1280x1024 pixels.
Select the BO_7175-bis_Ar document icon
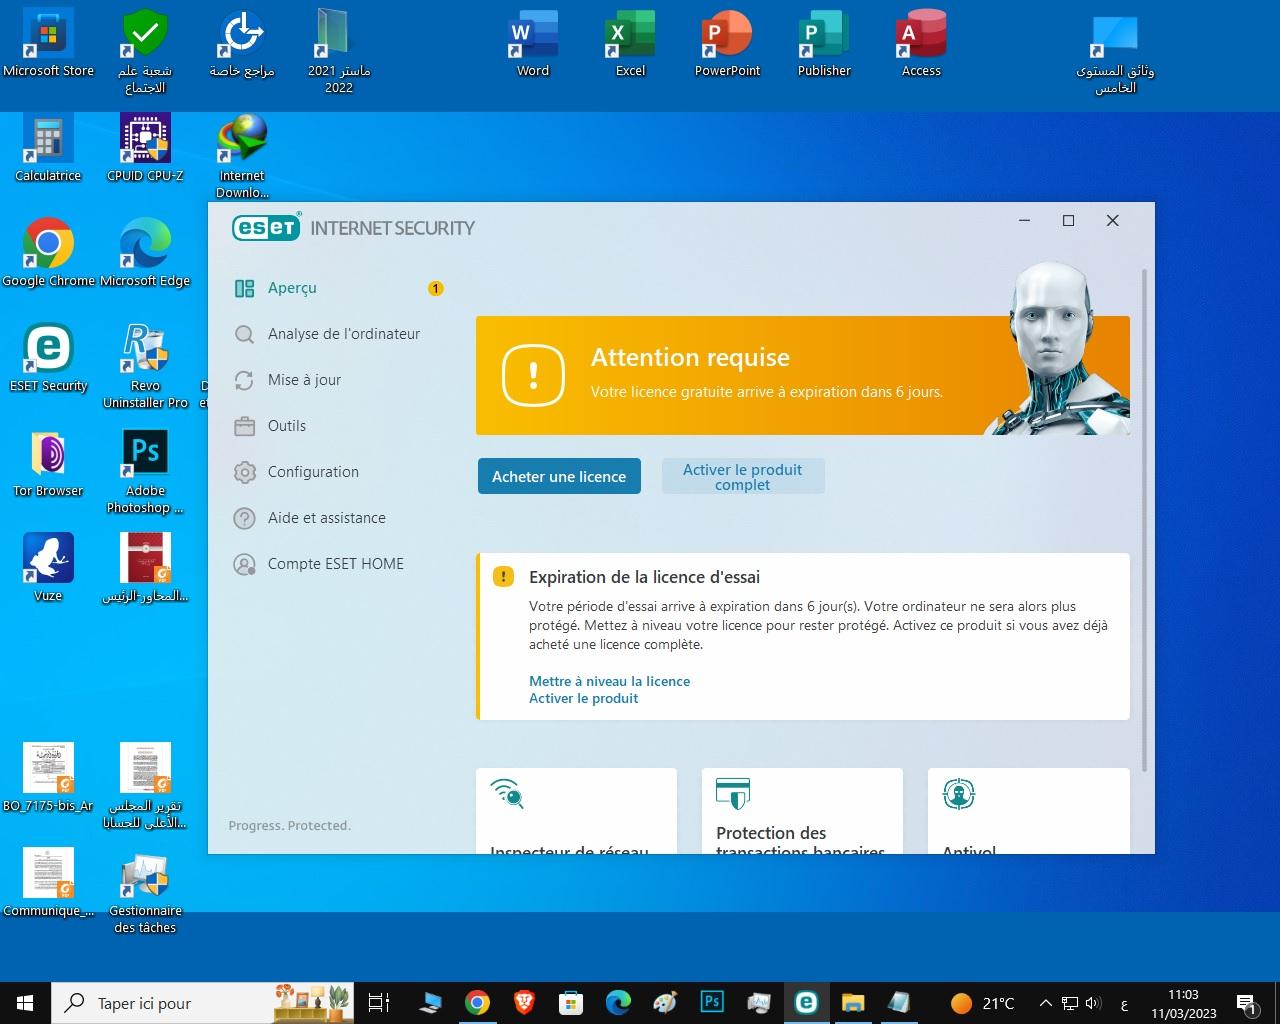(48, 780)
